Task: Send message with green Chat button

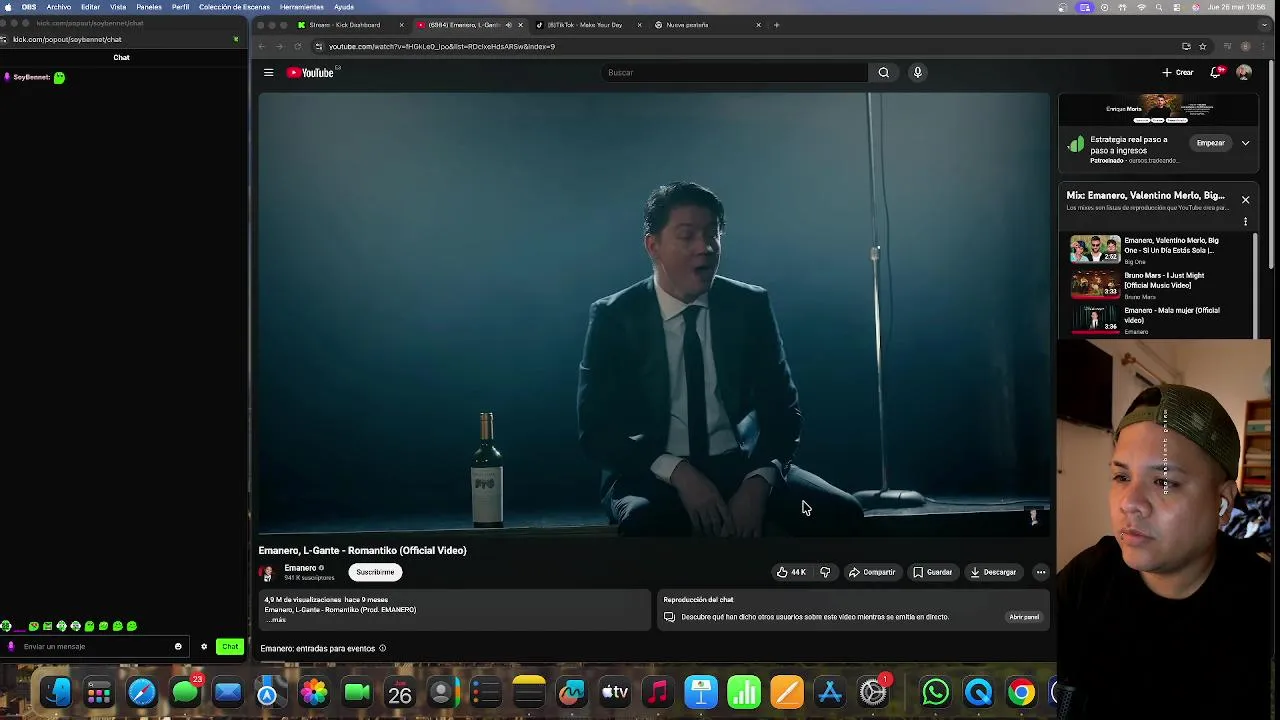Action: pyautogui.click(x=230, y=646)
